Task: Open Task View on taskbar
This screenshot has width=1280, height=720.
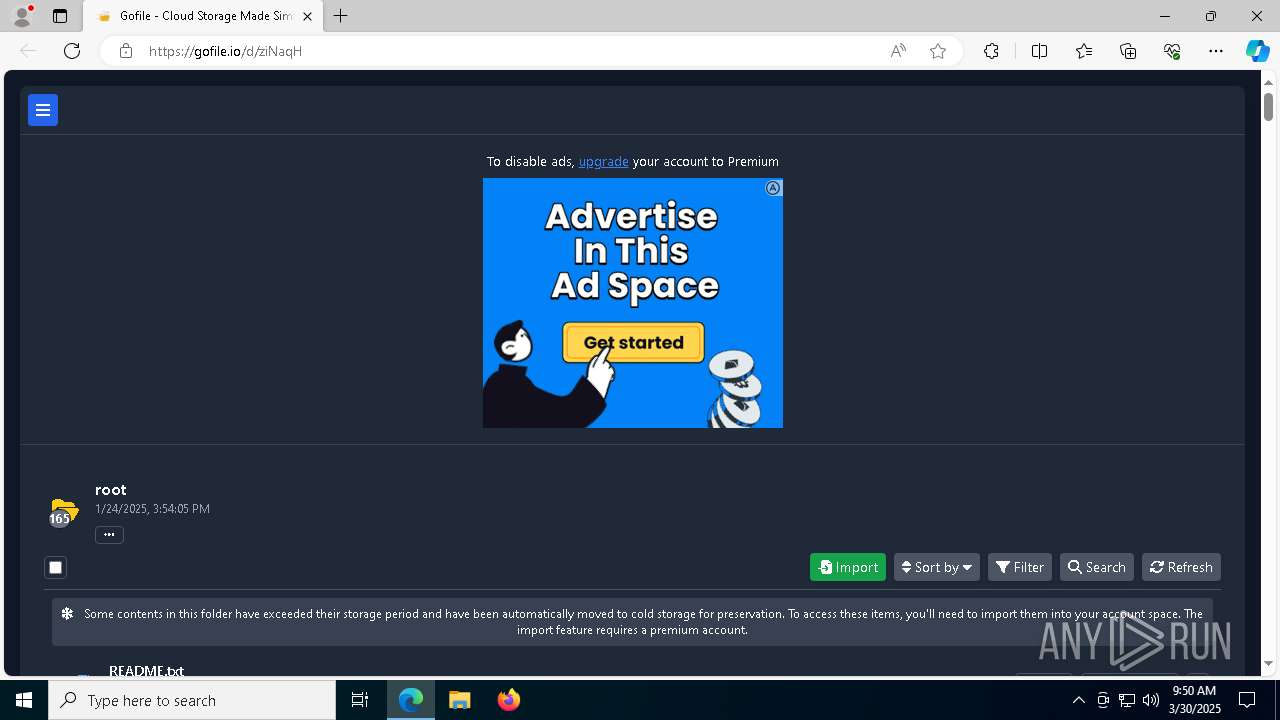Action: [x=360, y=700]
